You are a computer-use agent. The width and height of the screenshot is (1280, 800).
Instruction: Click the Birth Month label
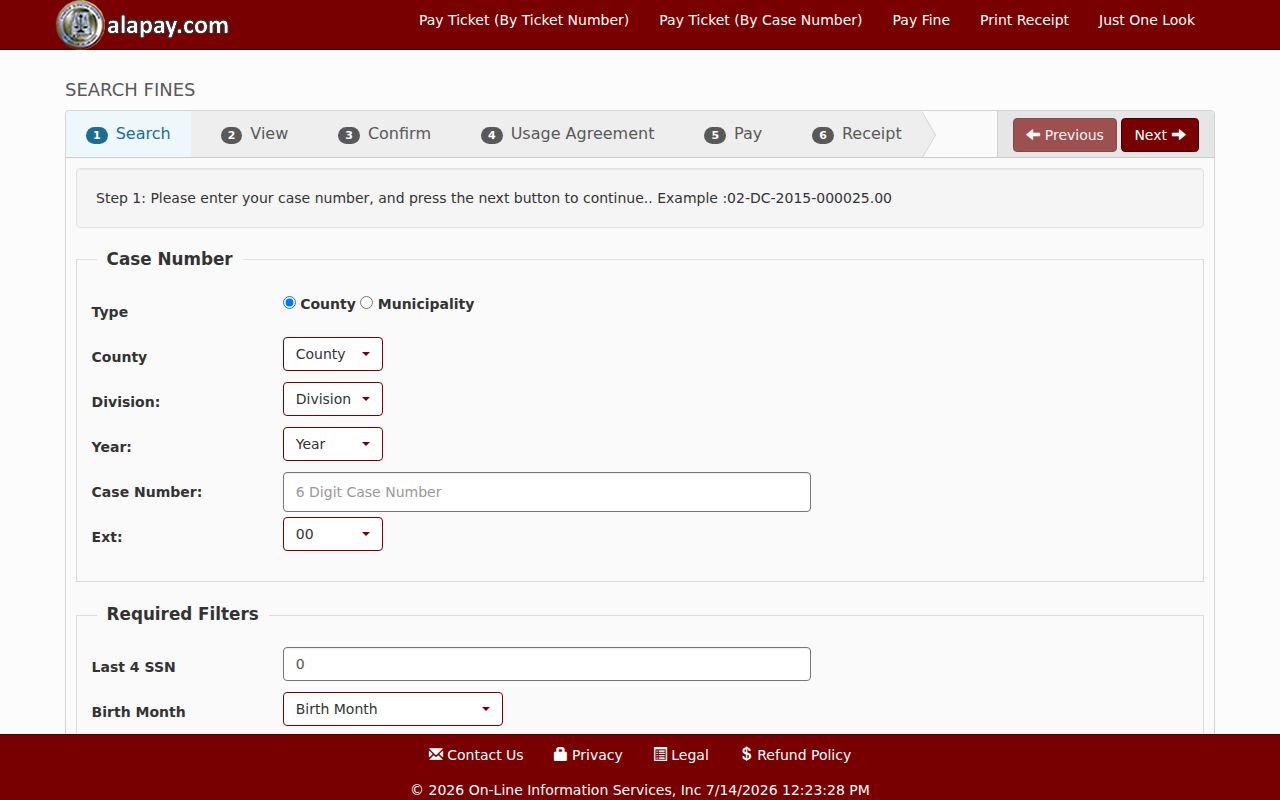click(138, 712)
